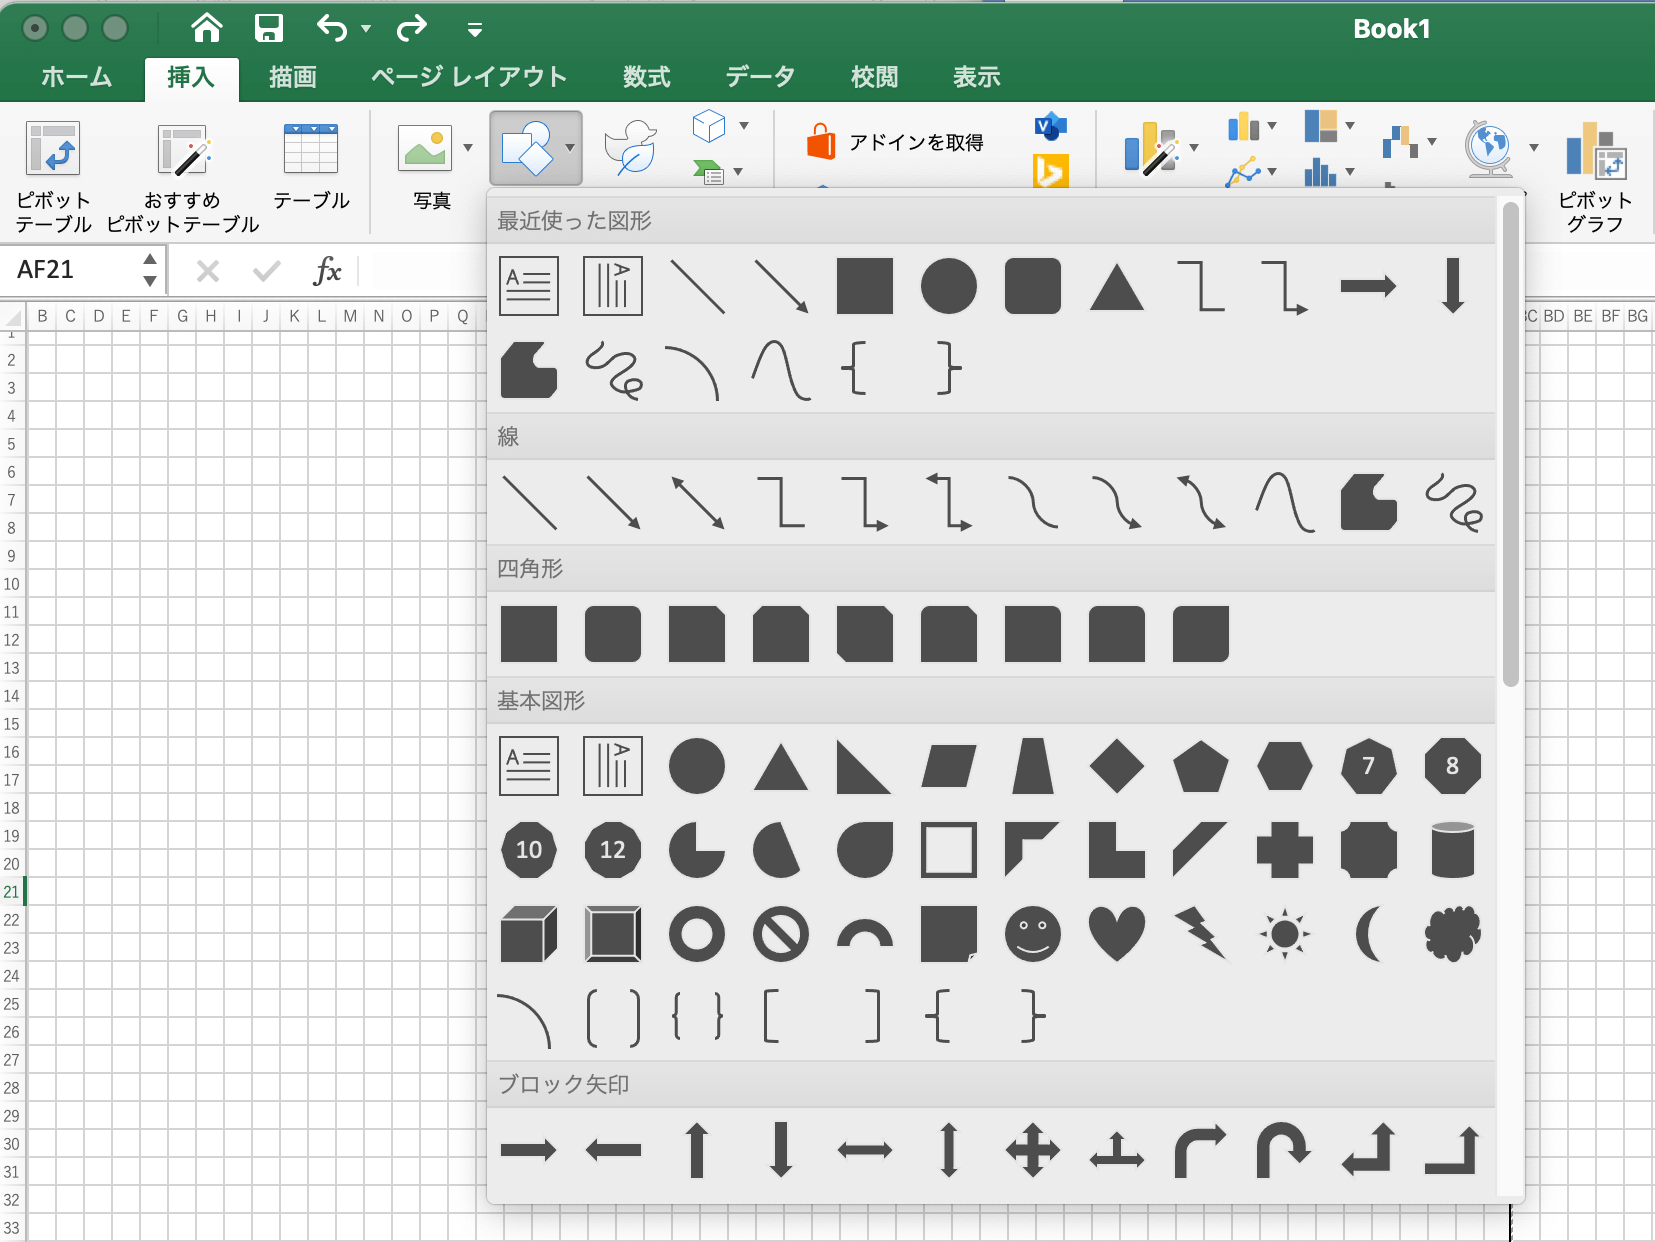Image resolution: width=1655 pixels, height=1242 pixels.
Task: Open the ページ レイアウト tab
Action: (469, 77)
